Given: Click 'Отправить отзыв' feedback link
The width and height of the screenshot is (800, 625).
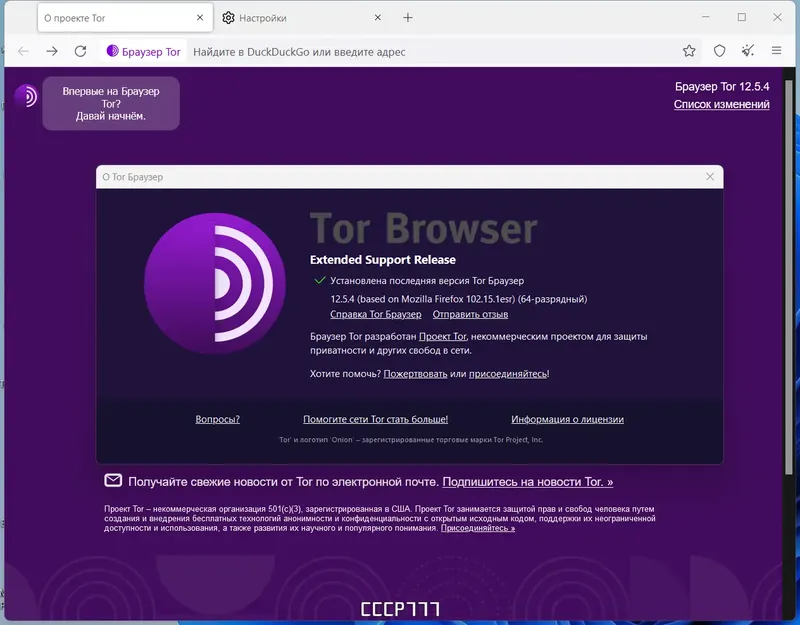Looking at the screenshot, I should [x=470, y=314].
